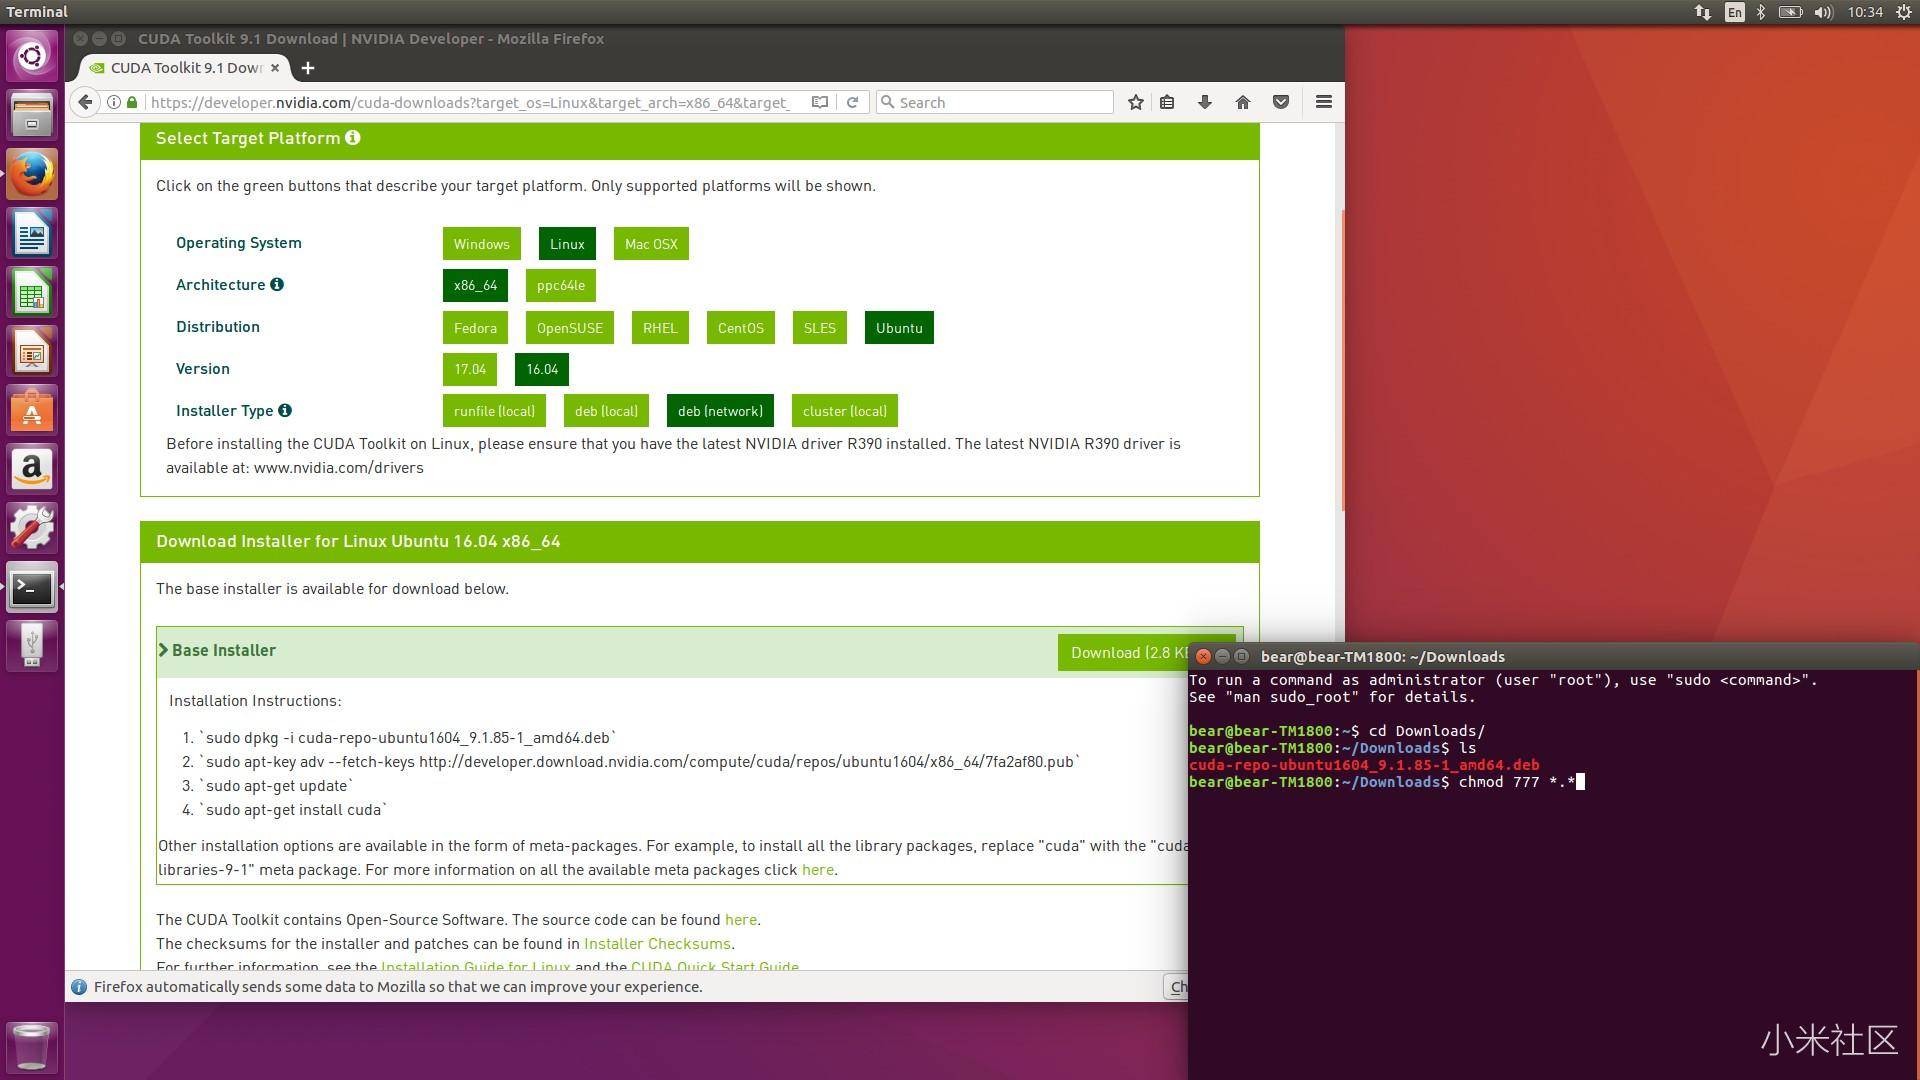This screenshot has width=1920, height=1080.
Task: Open the Bluetooth indicator menu
Action: [1761, 12]
